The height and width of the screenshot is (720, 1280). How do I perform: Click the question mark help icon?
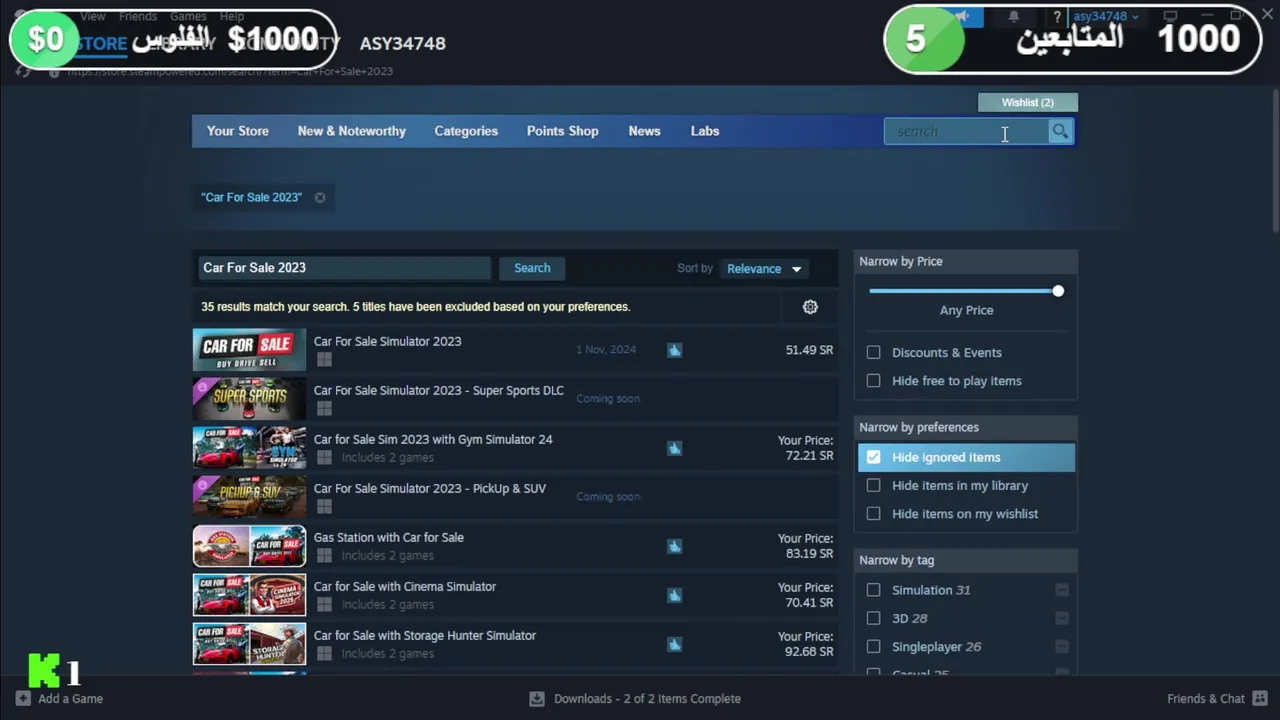click(1056, 16)
